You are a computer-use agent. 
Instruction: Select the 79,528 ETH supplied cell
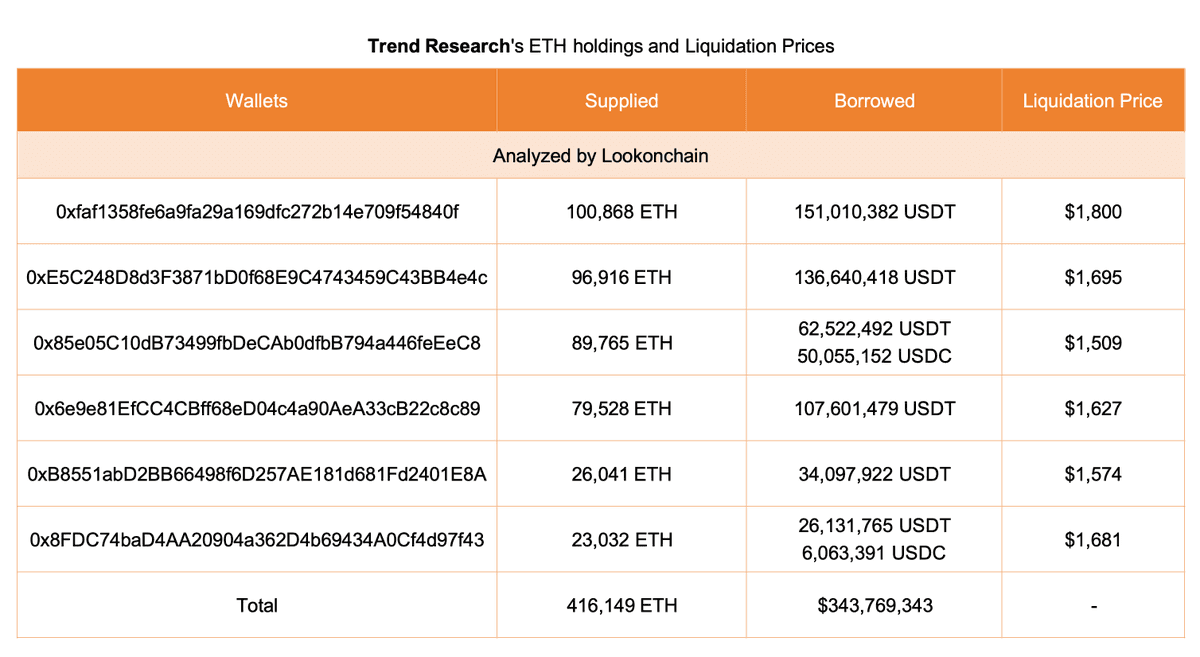point(621,408)
